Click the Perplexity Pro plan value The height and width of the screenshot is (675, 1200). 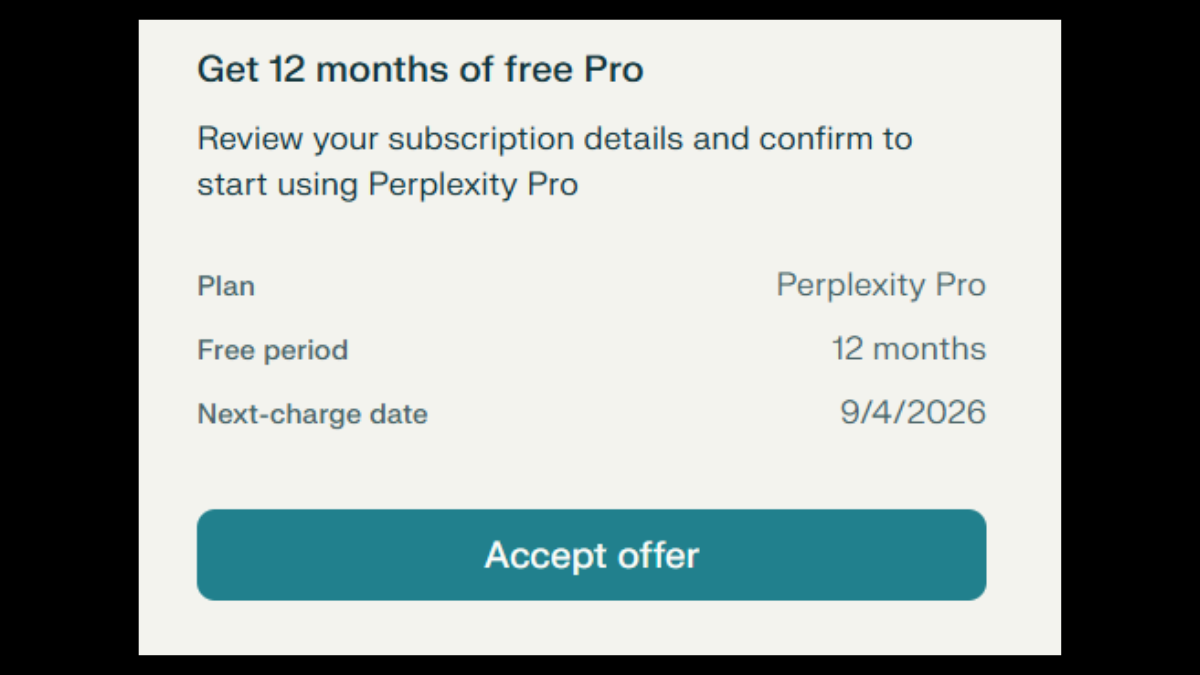pyautogui.click(x=880, y=285)
